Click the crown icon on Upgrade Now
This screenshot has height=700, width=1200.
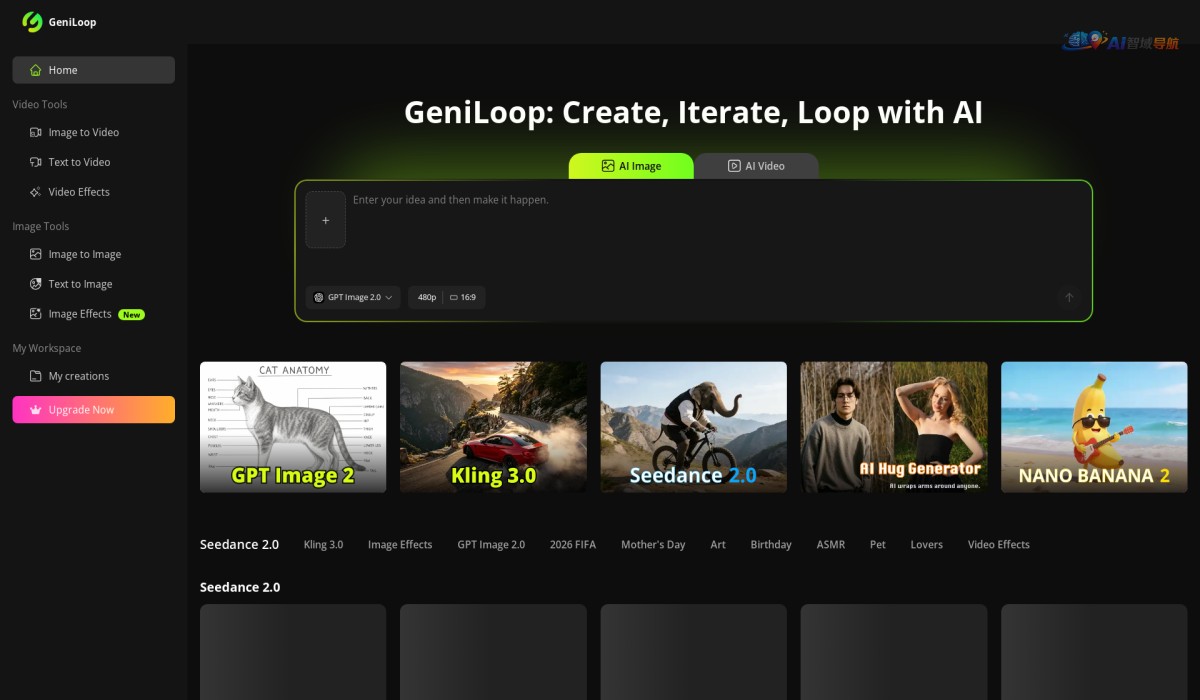coord(36,410)
